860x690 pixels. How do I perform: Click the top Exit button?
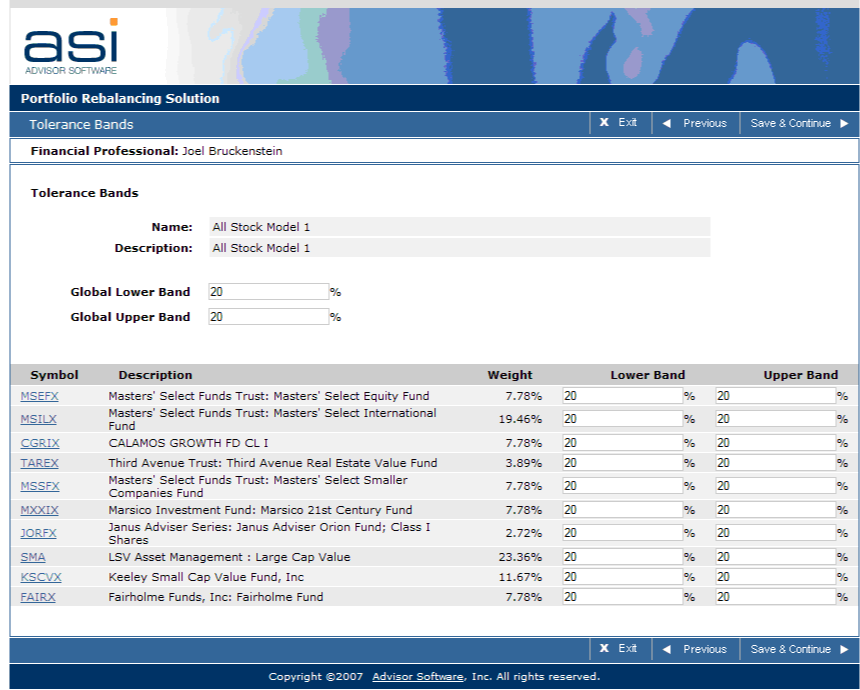619,123
